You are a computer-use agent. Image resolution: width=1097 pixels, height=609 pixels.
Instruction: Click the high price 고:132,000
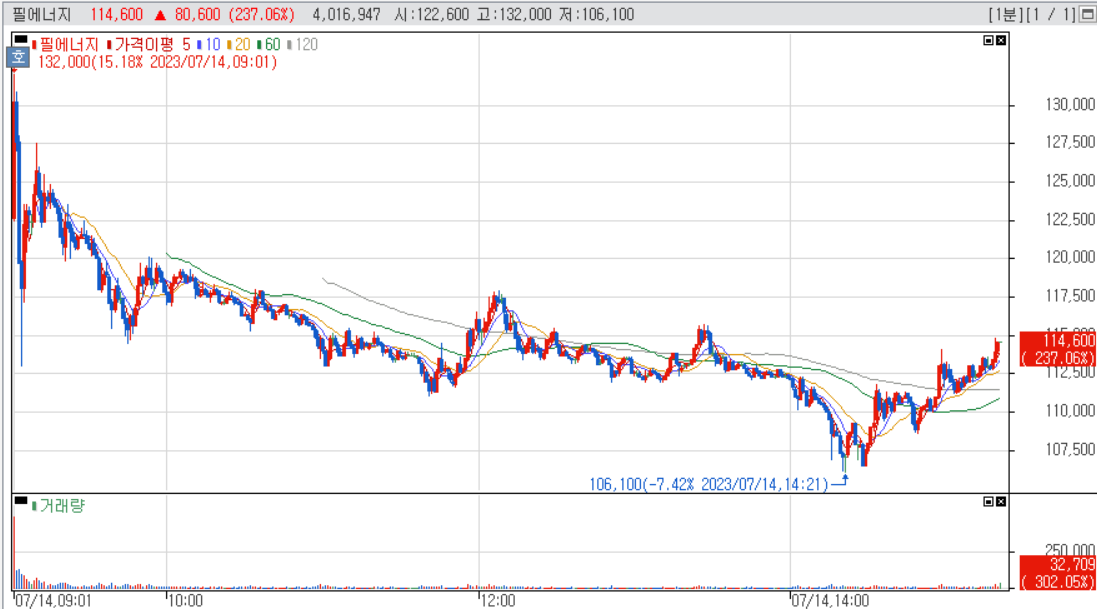514,15
